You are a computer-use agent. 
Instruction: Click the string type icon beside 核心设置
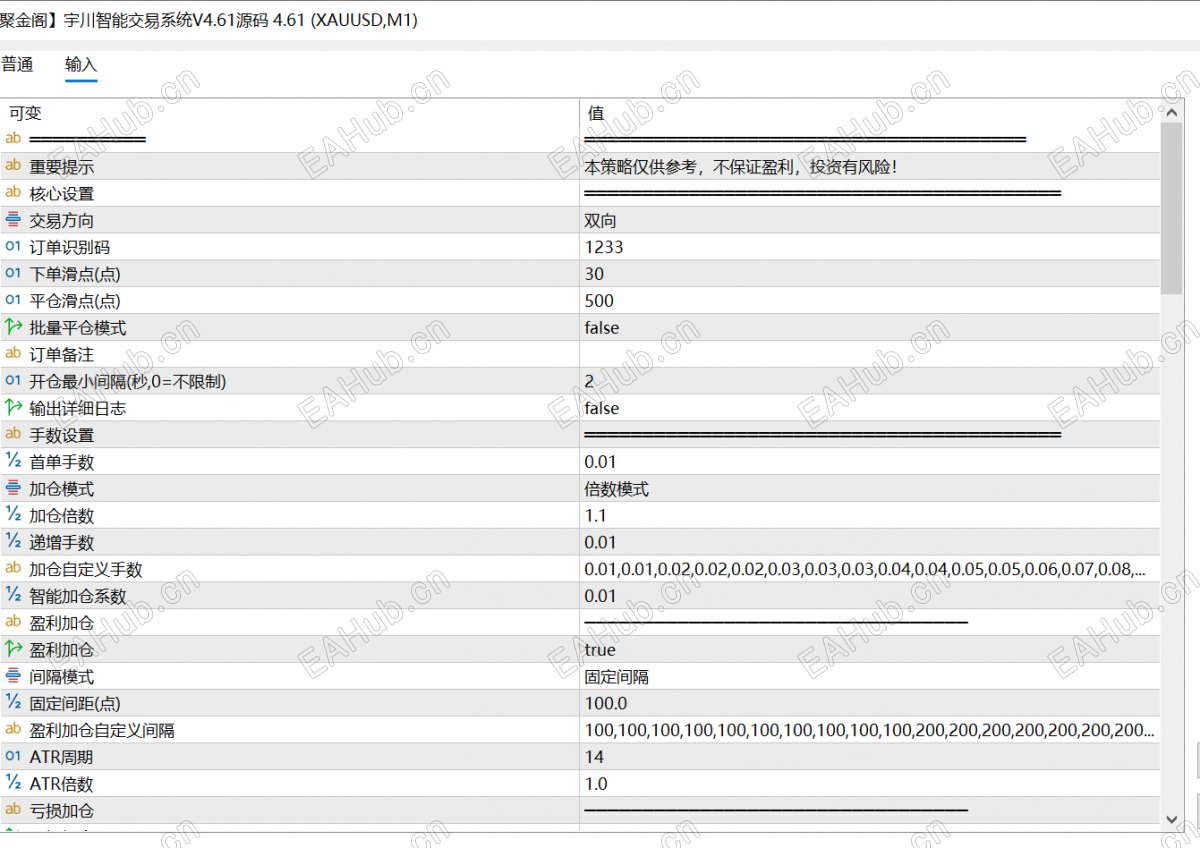click(x=13, y=193)
